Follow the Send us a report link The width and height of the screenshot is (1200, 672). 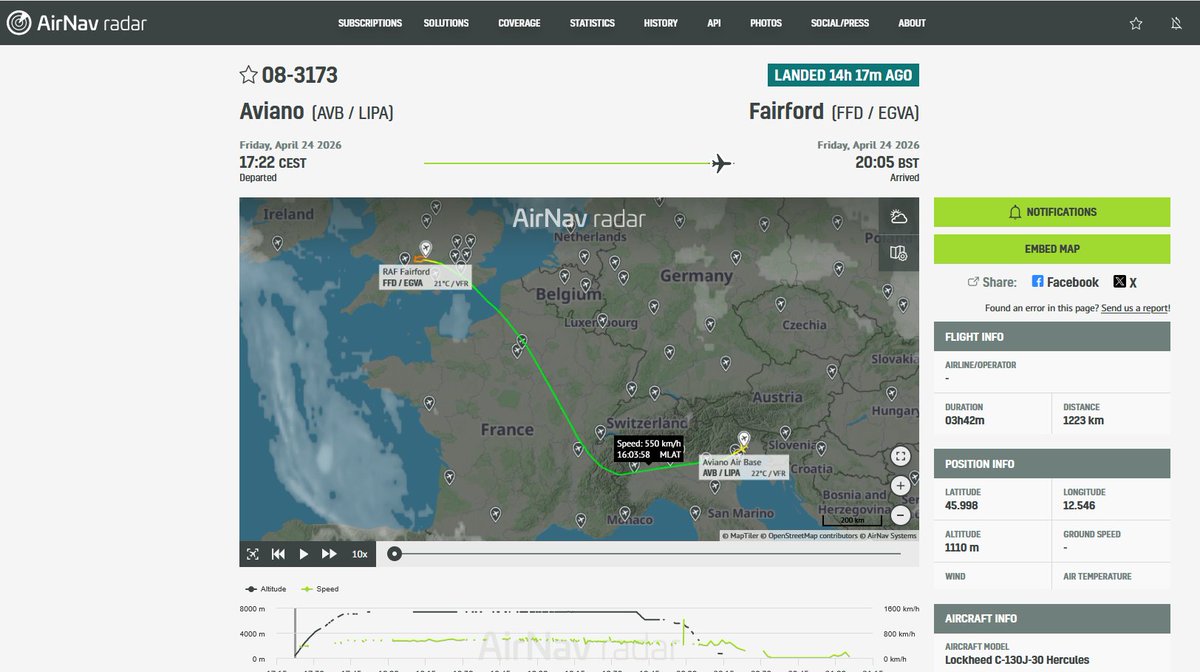coord(1135,308)
